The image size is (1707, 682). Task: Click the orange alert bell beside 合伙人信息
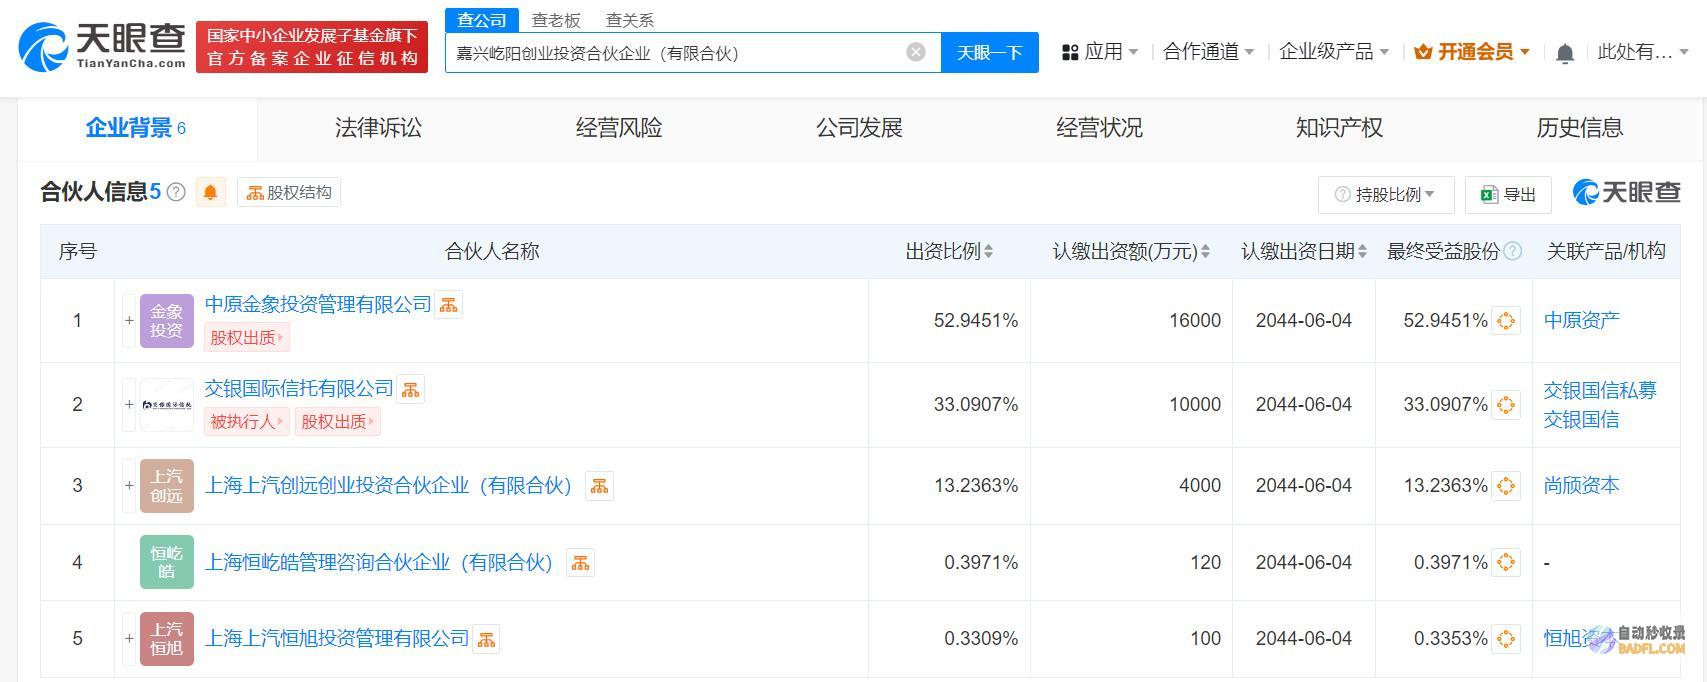(x=210, y=192)
